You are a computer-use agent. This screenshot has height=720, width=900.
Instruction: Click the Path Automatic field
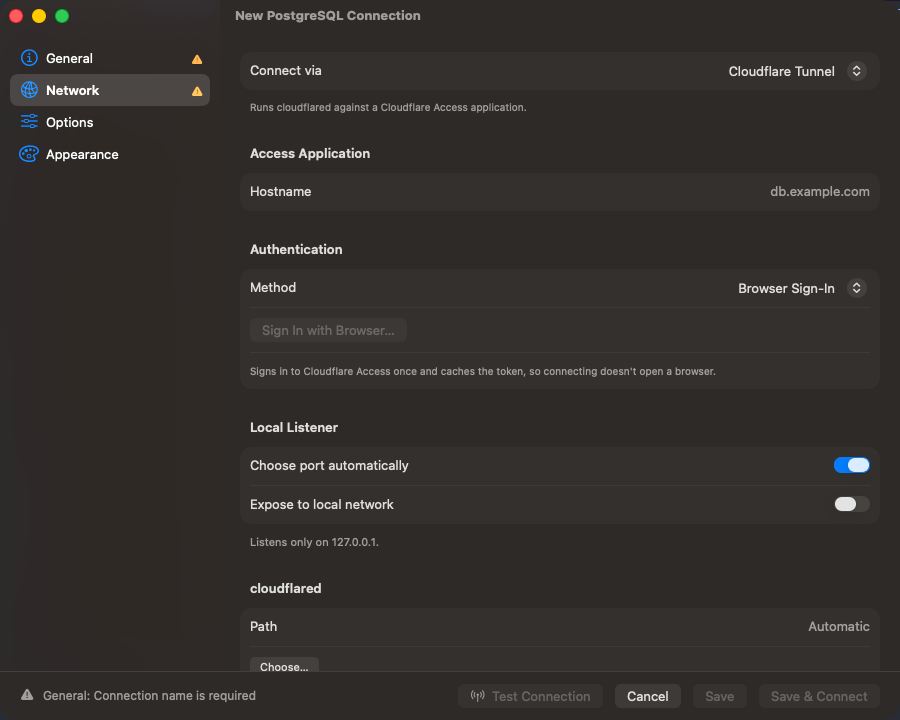[560, 626]
